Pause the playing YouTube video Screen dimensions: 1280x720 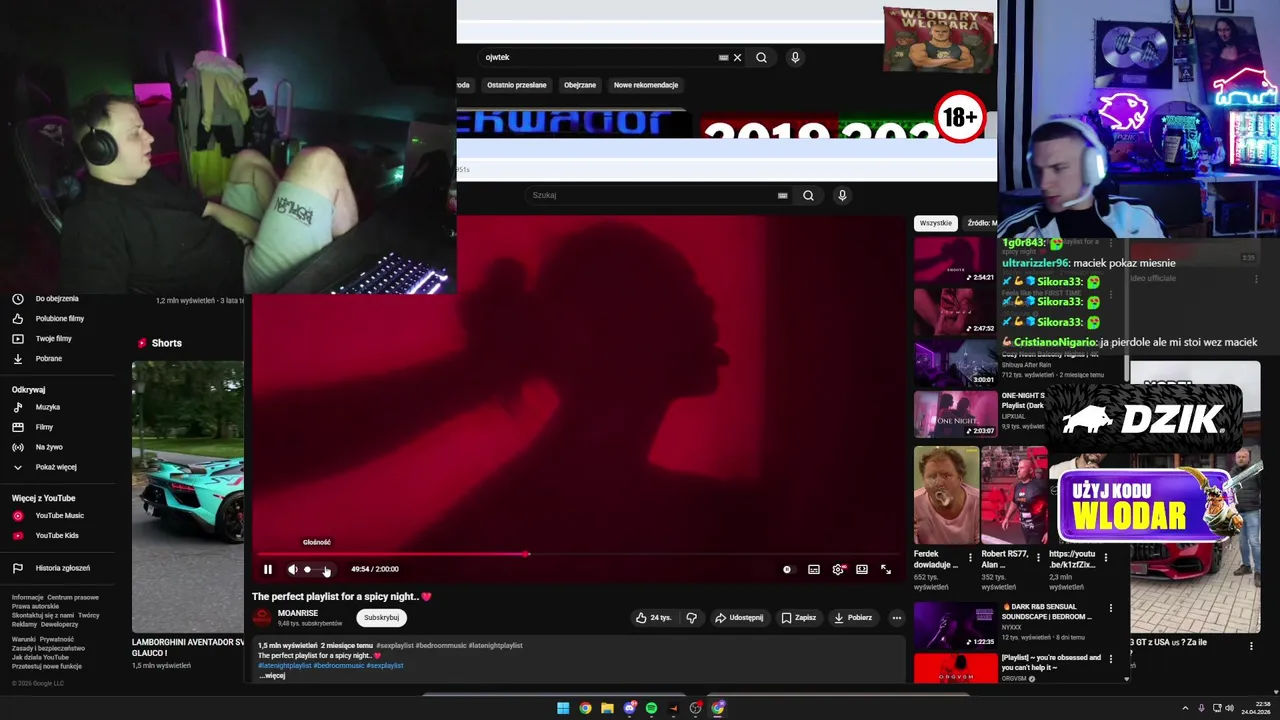point(268,569)
